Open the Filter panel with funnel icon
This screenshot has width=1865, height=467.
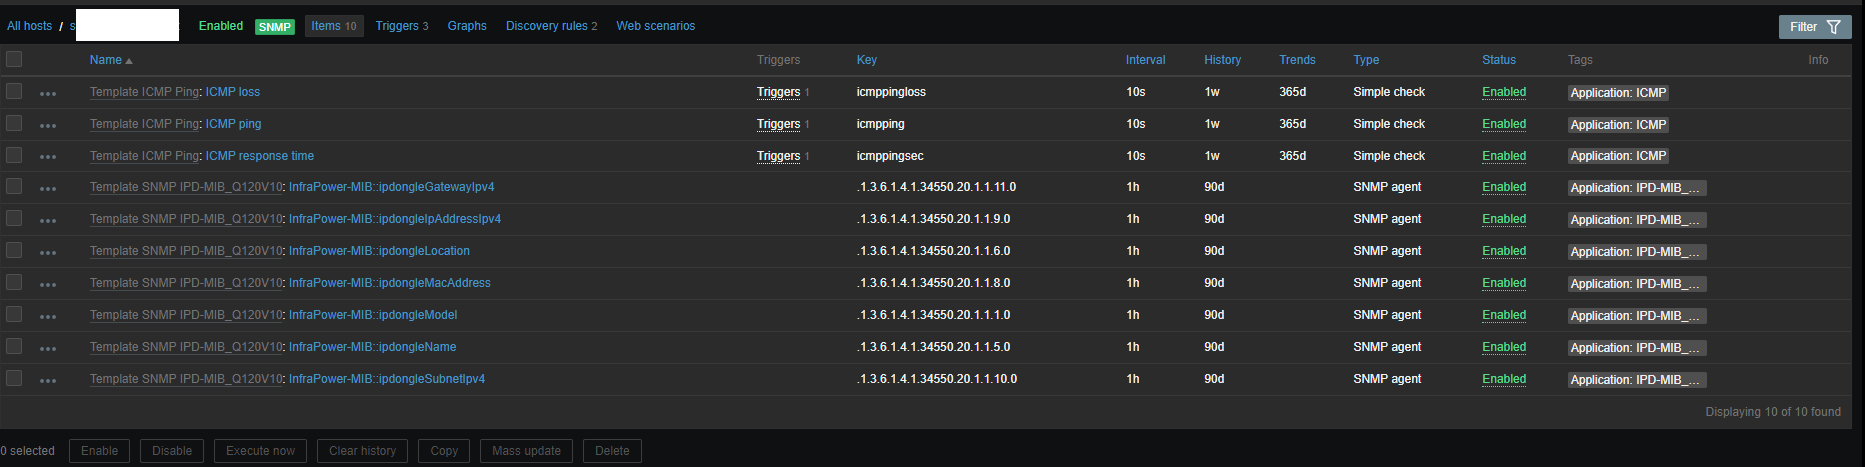[x=1814, y=27]
